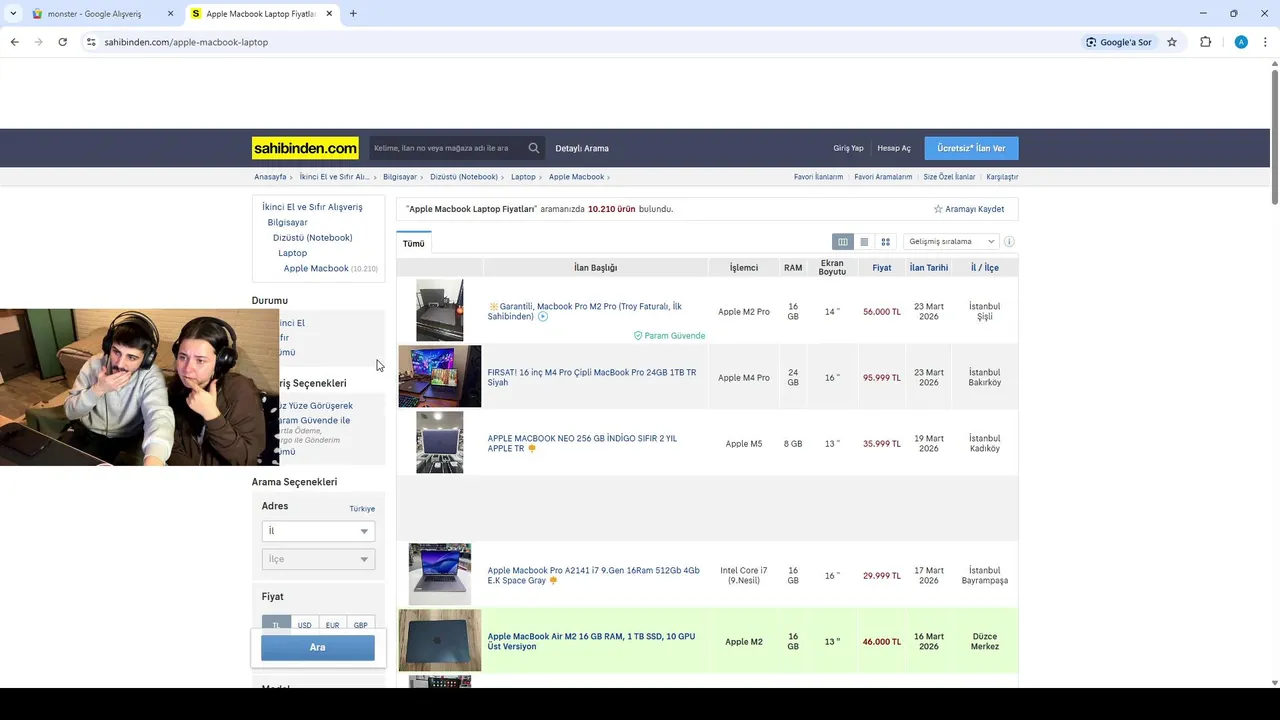This screenshot has width=1280, height=720.
Task: Select GBP currency option
Action: click(x=360, y=625)
